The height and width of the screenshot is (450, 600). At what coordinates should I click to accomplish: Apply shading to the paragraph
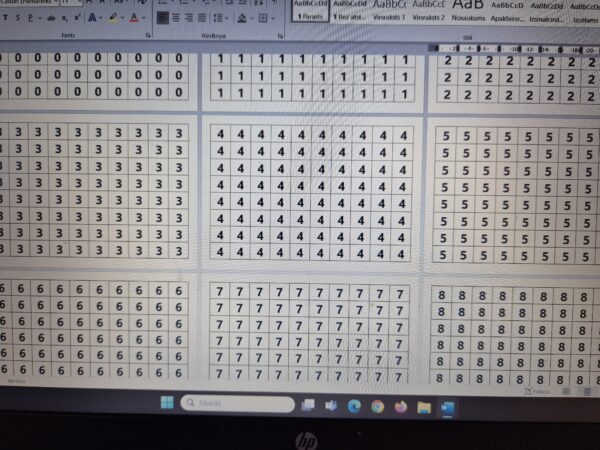[x=241, y=18]
